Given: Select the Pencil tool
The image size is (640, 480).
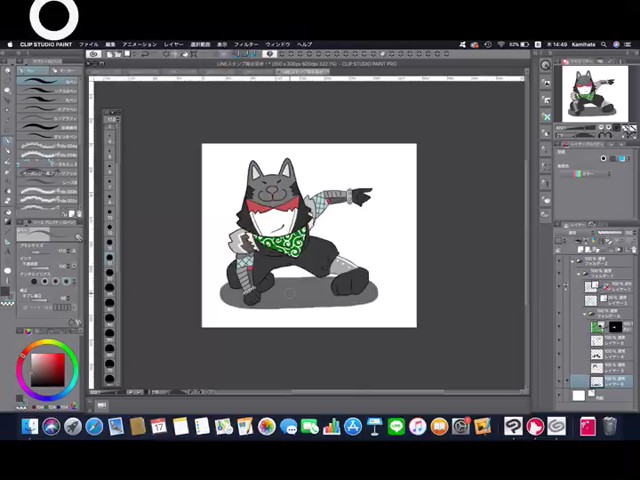Looking at the screenshot, I should click(x=7, y=151).
